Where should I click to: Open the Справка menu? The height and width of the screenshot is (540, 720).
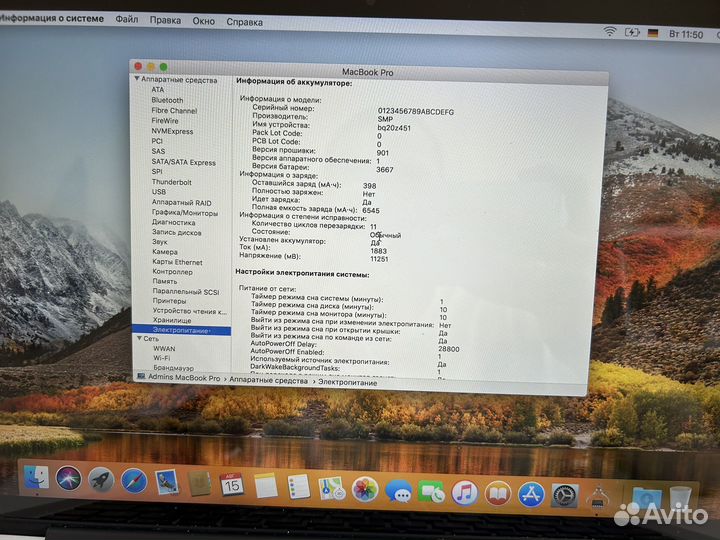point(244,22)
